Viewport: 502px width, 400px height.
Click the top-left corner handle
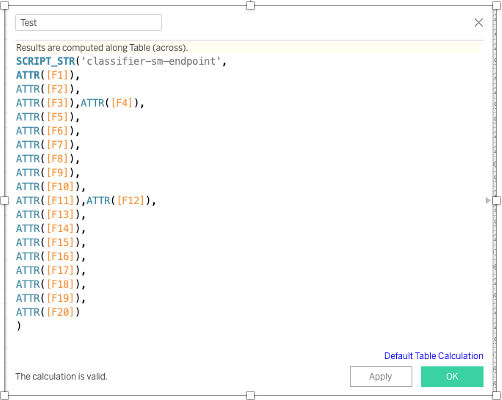pos(4,5)
